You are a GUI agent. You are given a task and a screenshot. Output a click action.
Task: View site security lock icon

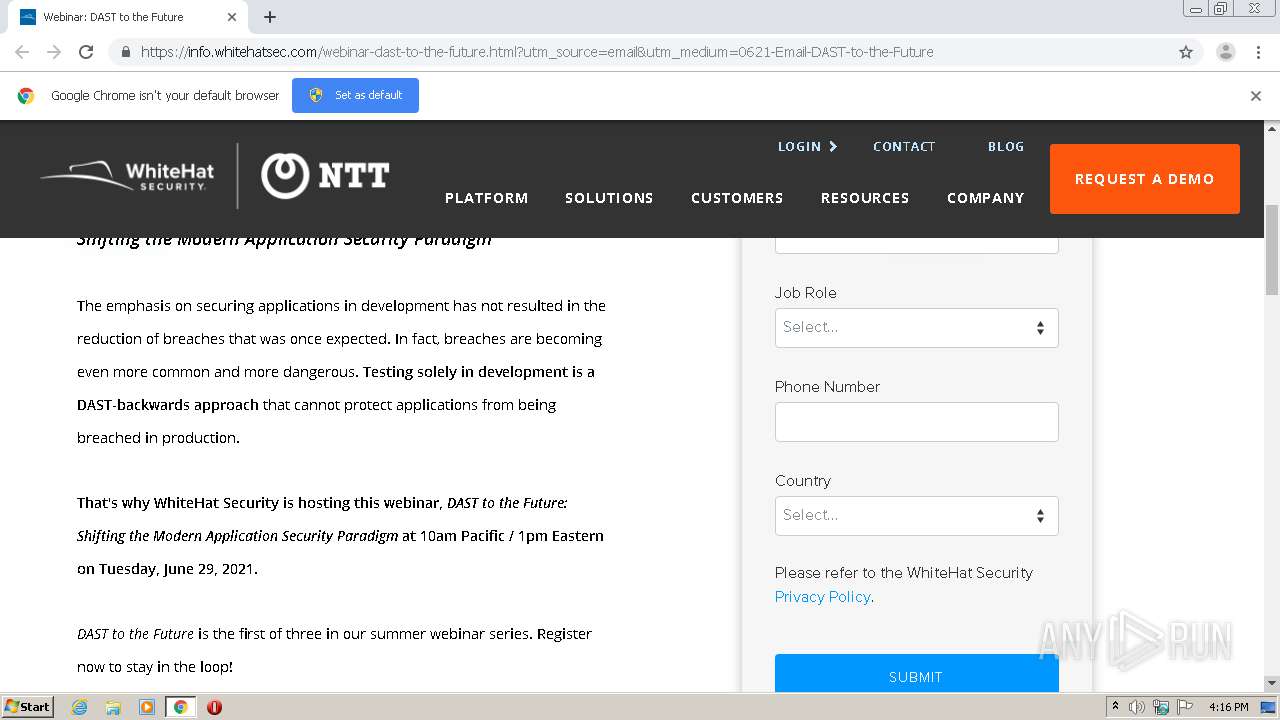[x=125, y=52]
